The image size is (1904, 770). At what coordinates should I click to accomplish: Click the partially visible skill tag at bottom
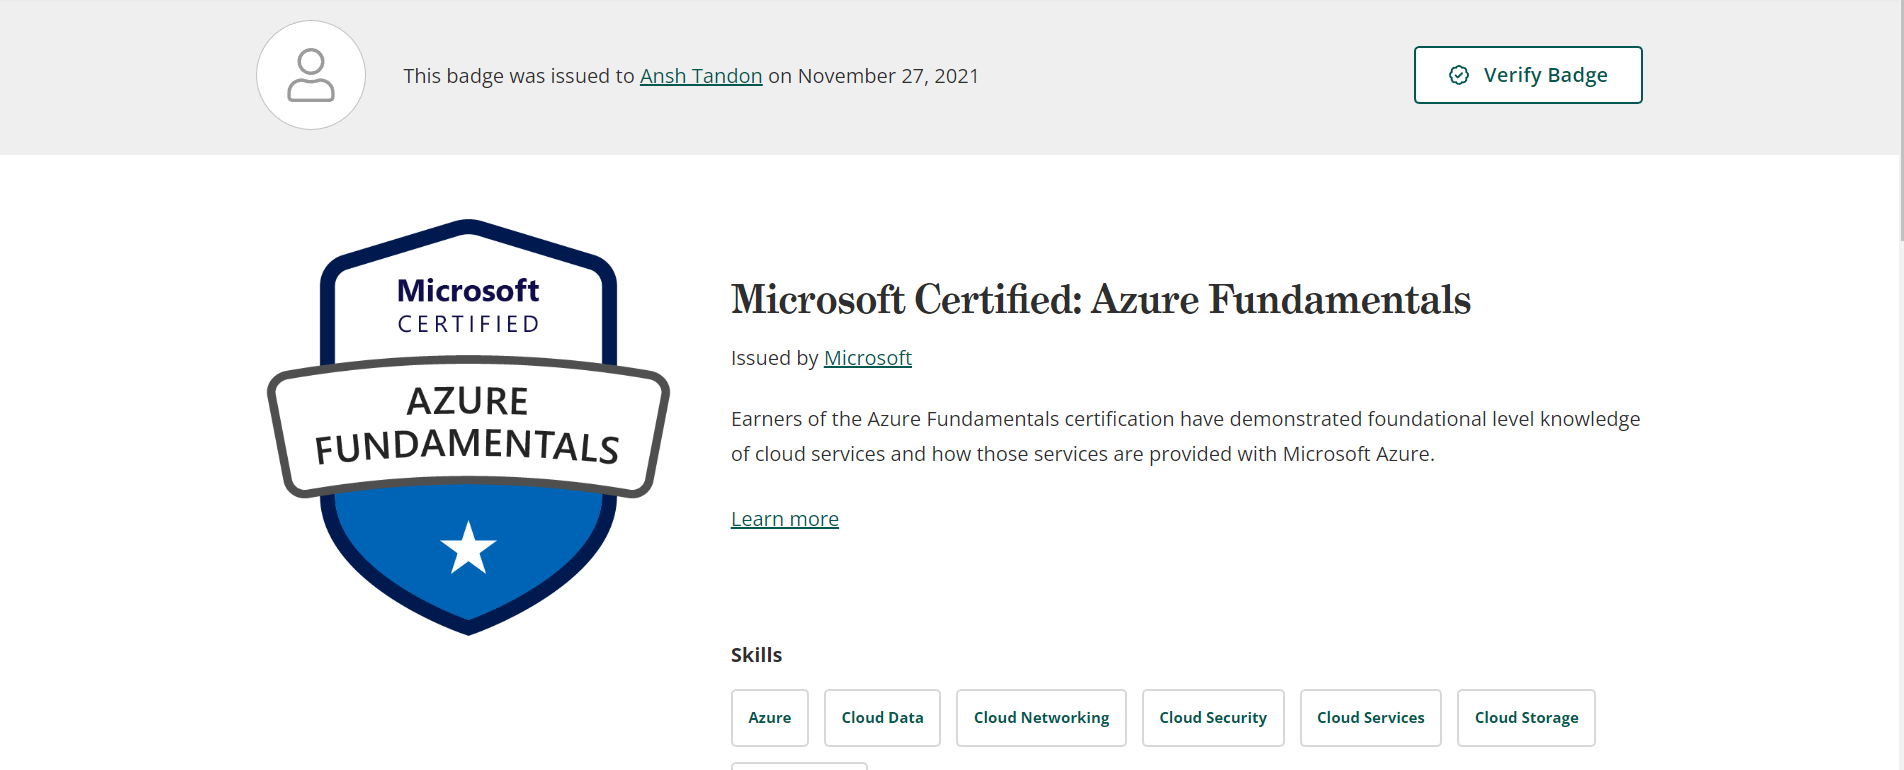pos(799,766)
